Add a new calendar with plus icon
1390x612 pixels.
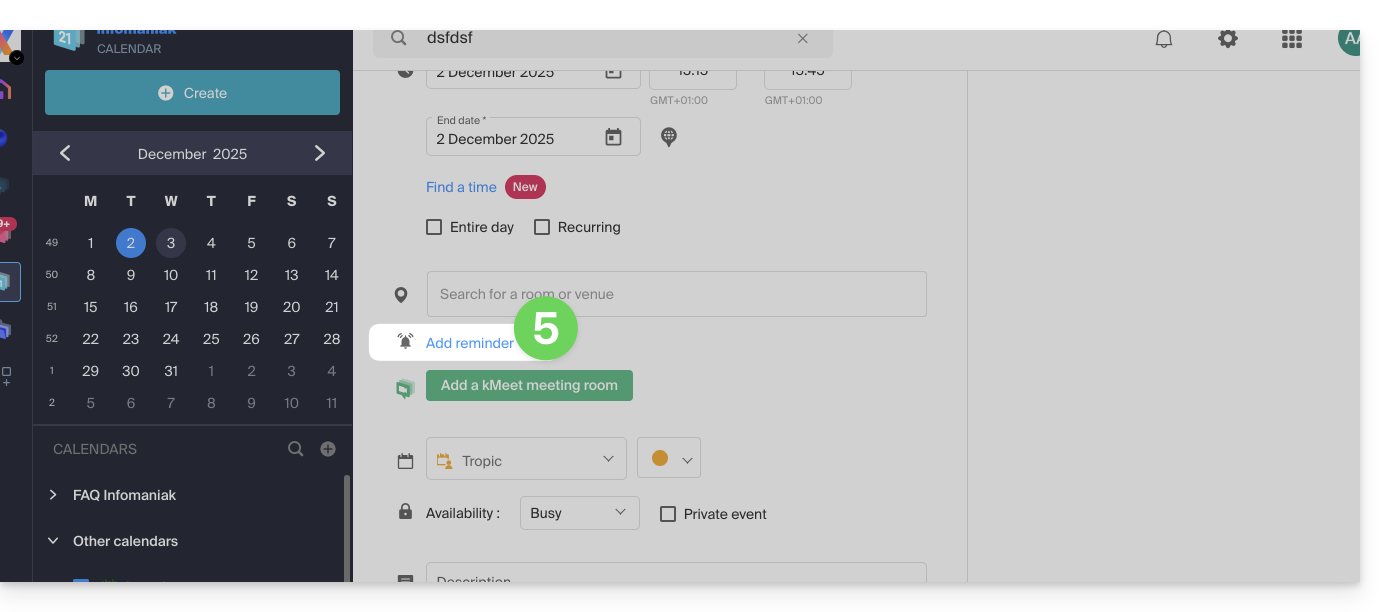coord(328,449)
